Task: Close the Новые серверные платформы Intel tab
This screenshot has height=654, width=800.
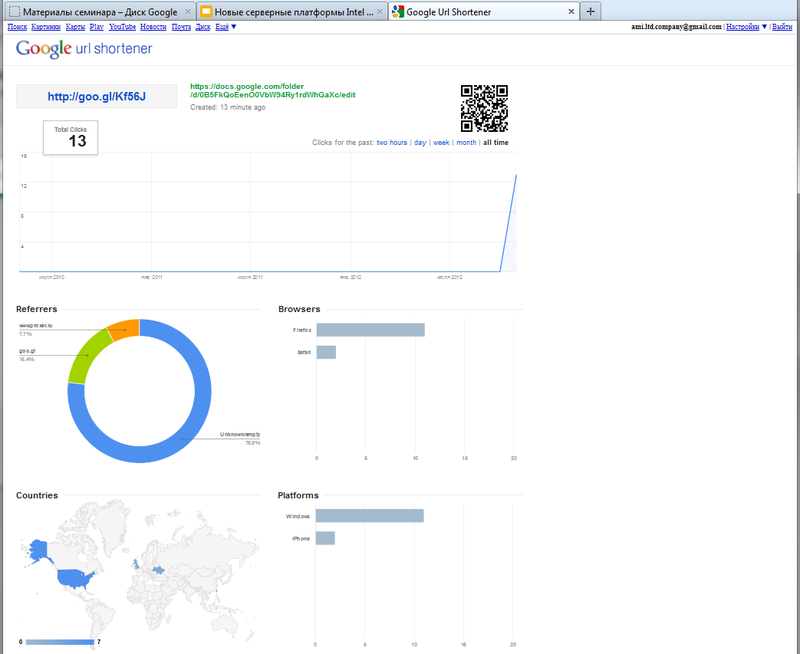Action: (x=380, y=11)
